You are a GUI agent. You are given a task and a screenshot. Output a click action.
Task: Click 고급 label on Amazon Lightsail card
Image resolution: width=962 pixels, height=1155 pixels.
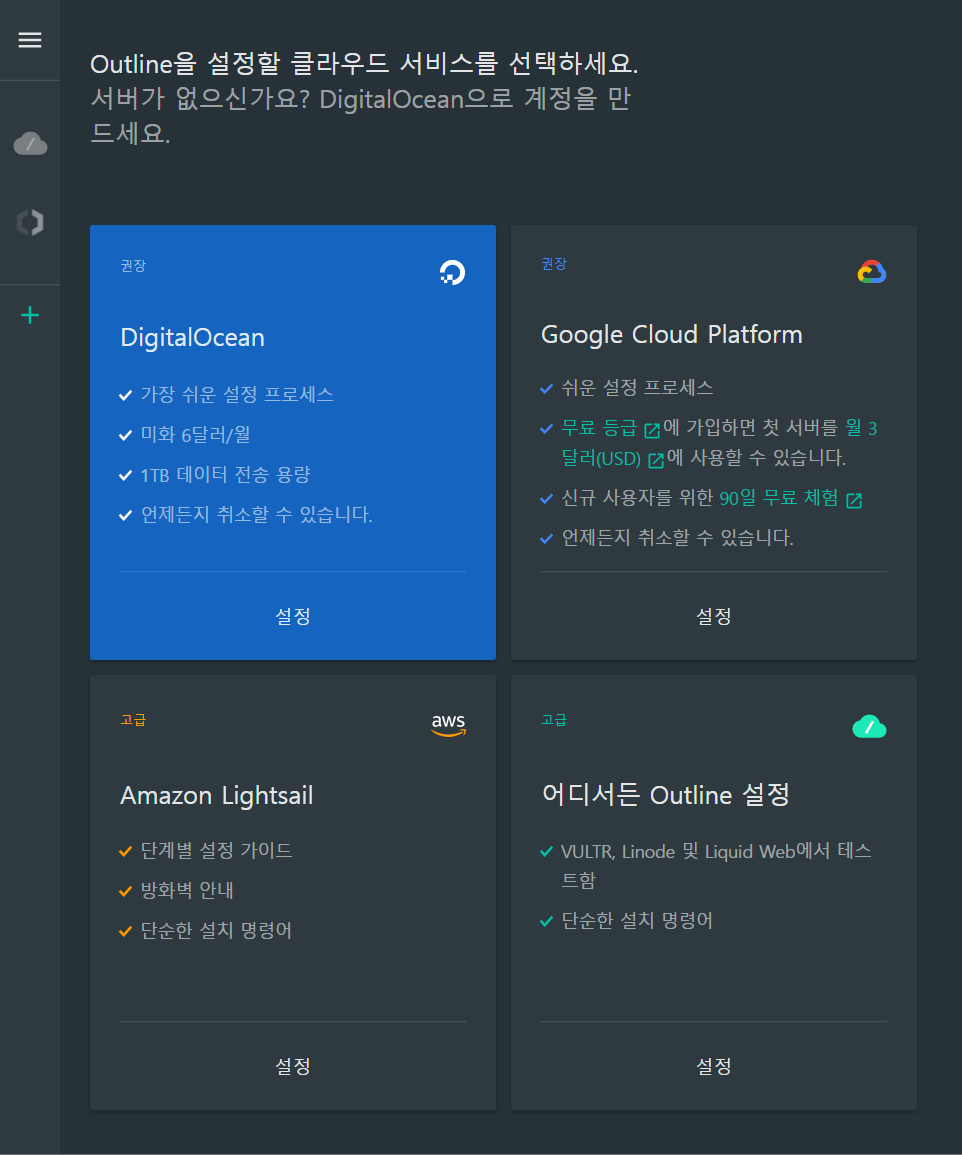(133, 720)
